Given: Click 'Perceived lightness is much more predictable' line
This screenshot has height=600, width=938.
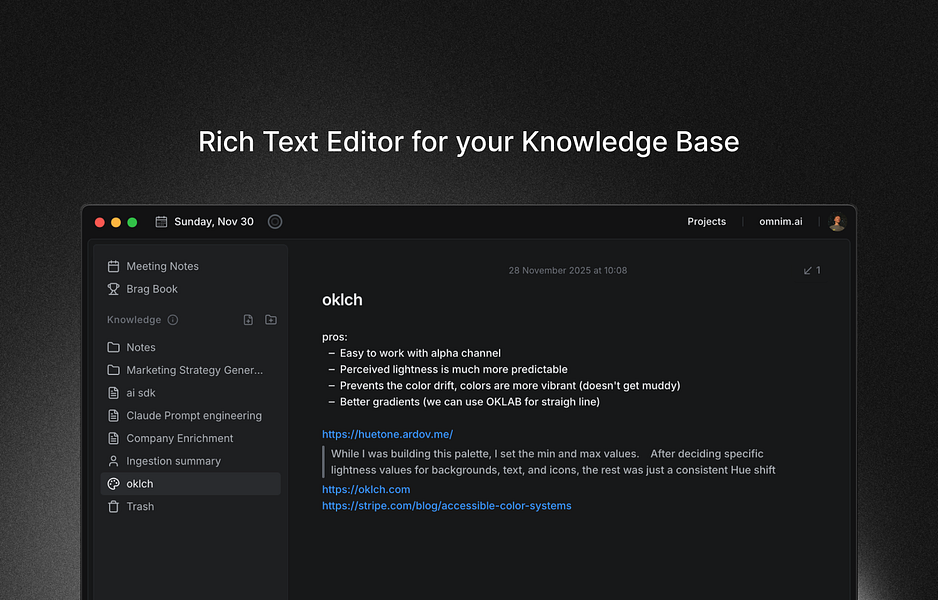Looking at the screenshot, I should click(453, 370).
